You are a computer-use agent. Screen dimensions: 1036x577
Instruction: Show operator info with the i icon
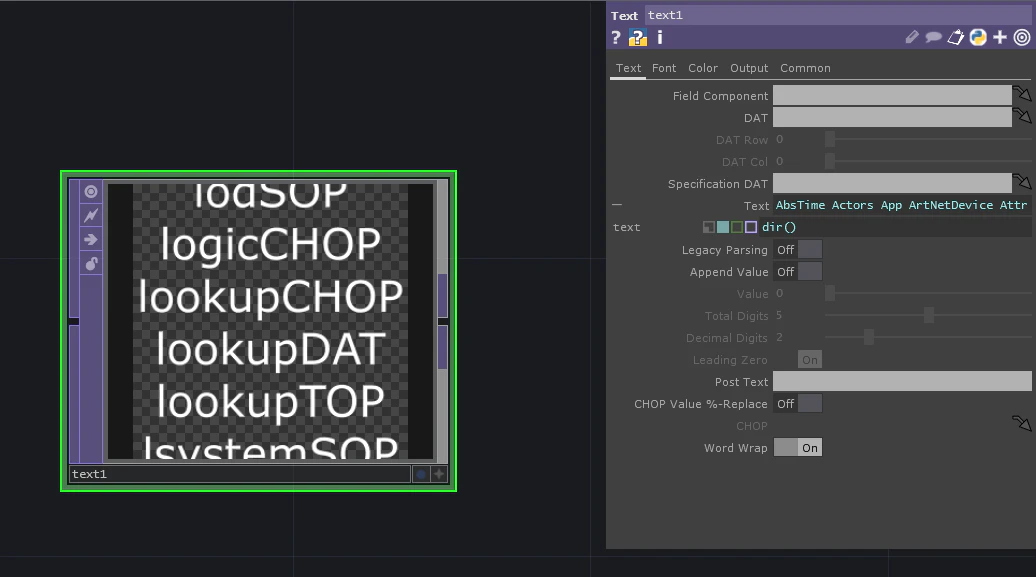click(x=659, y=38)
